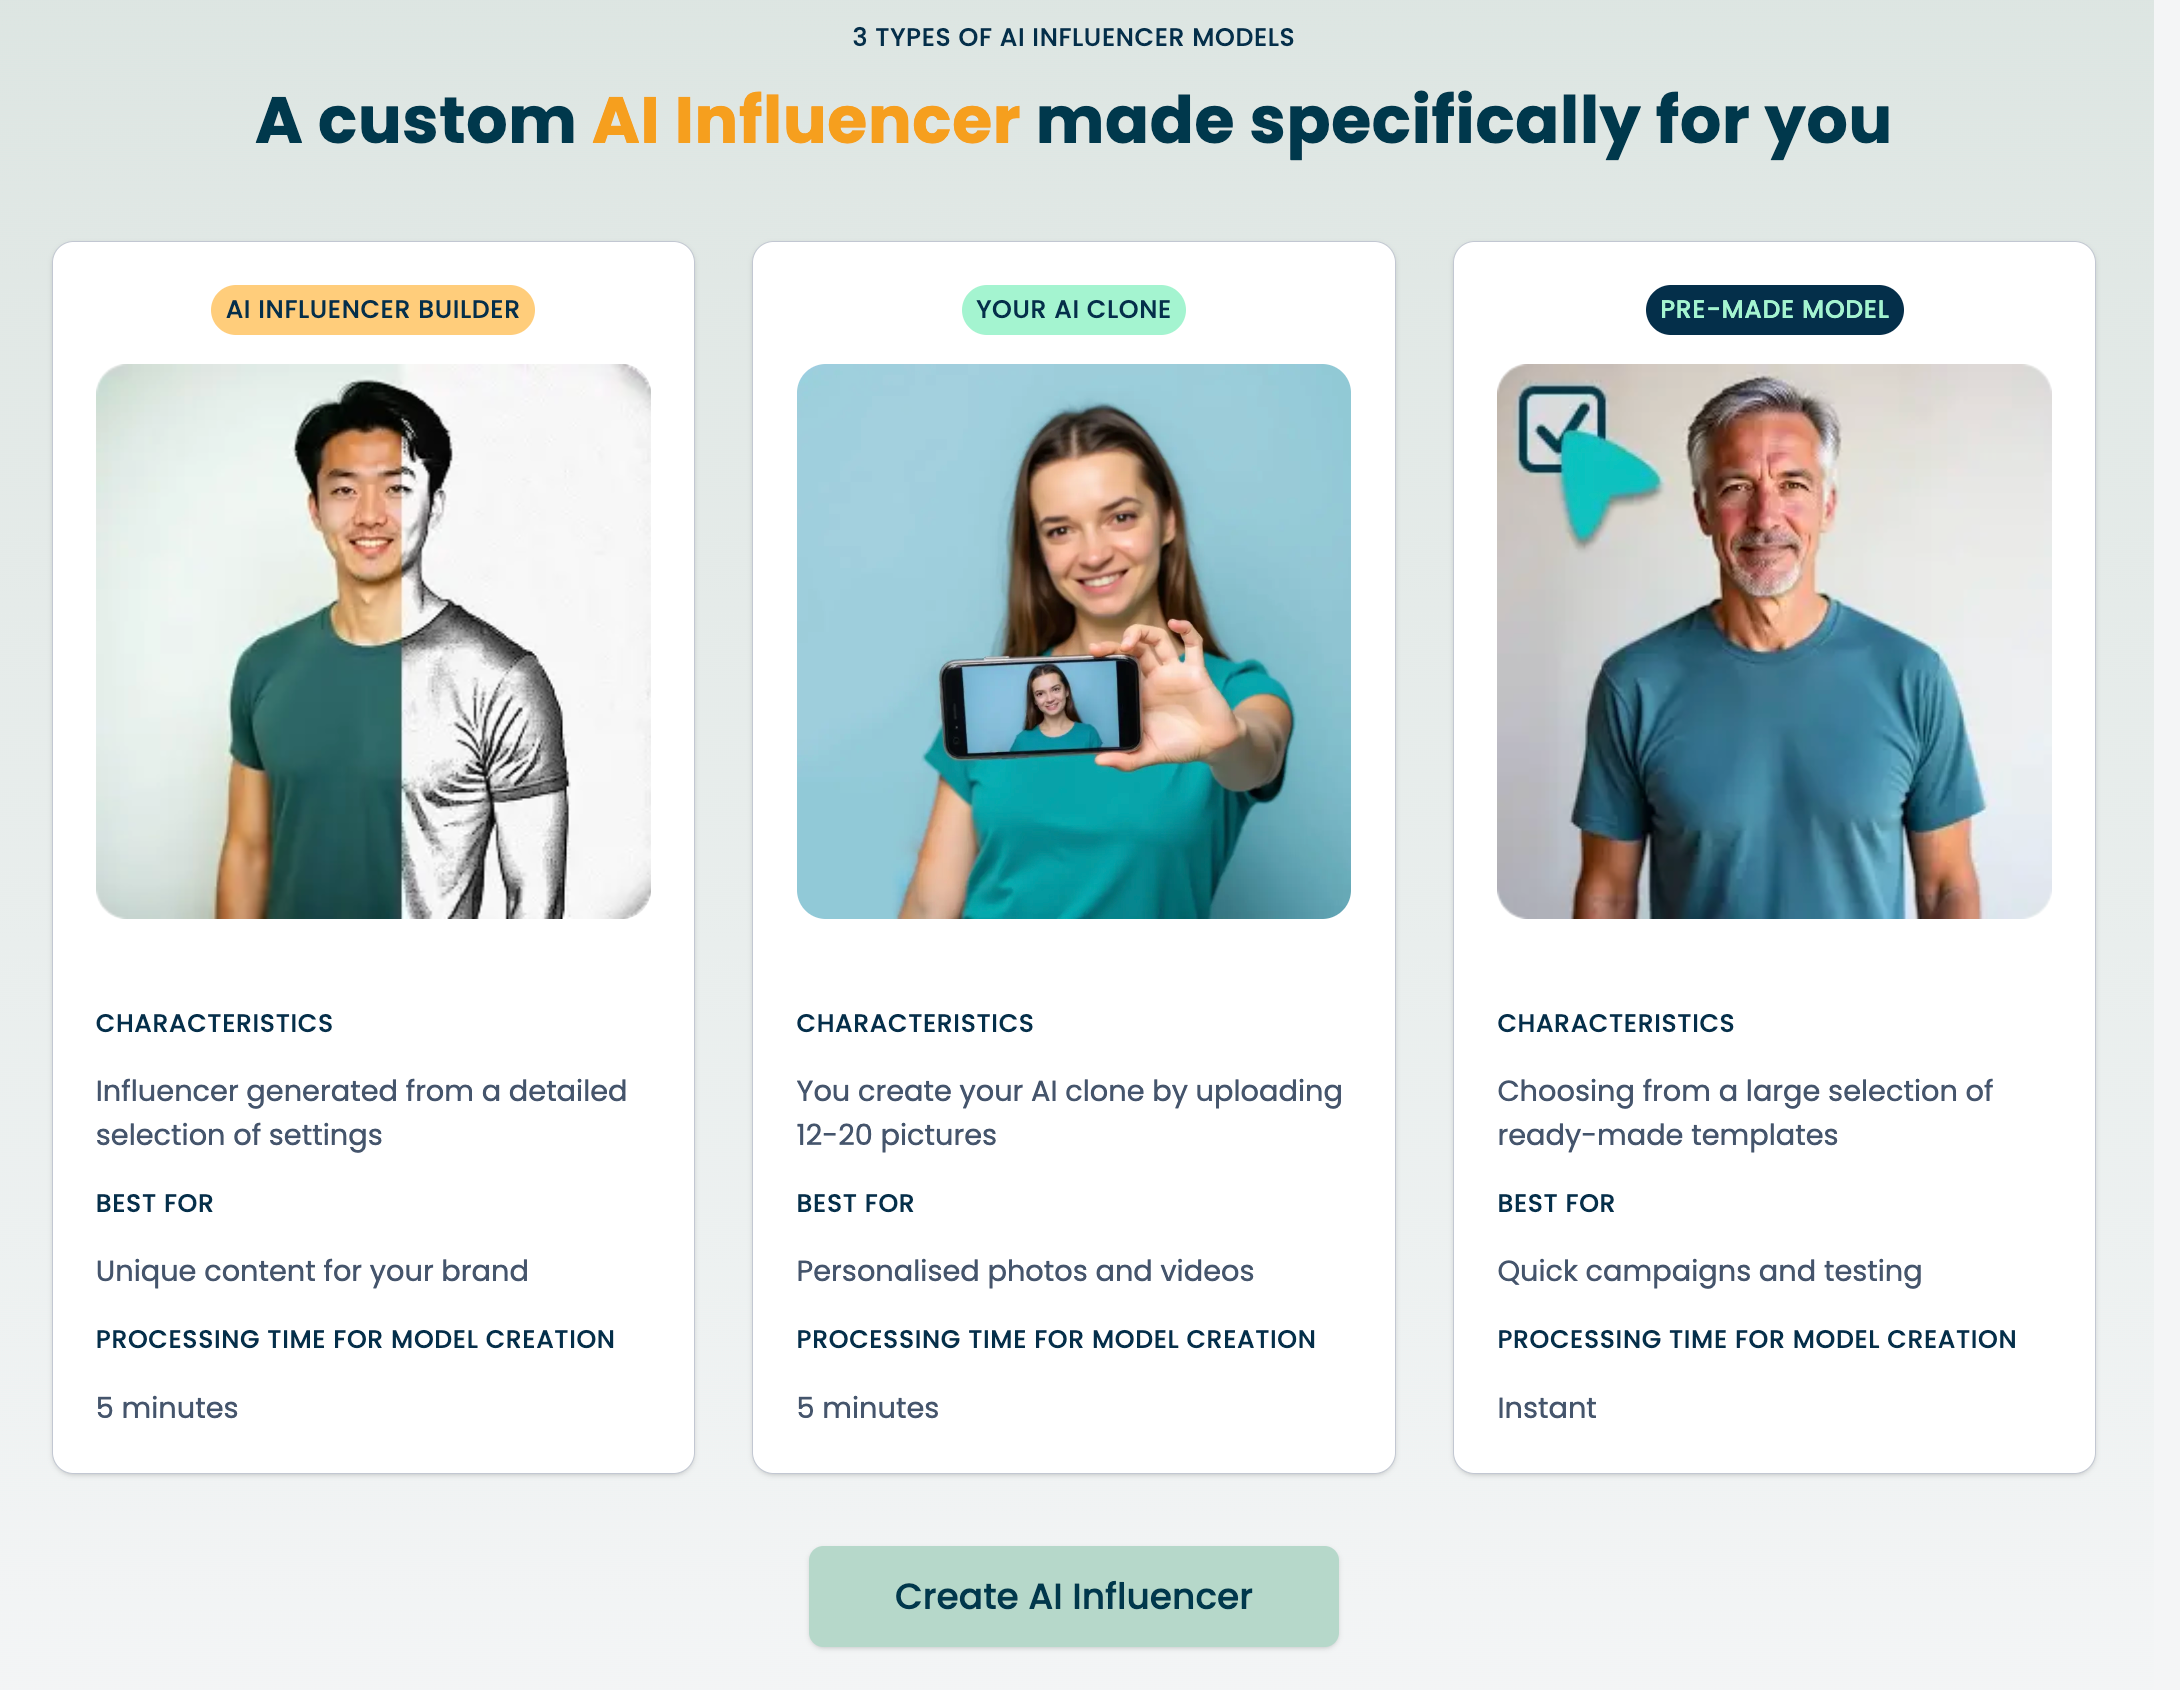Select CHARACTERISTICS heading on first card
This screenshot has width=2180, height=1690.
(x=214, y=1022)
